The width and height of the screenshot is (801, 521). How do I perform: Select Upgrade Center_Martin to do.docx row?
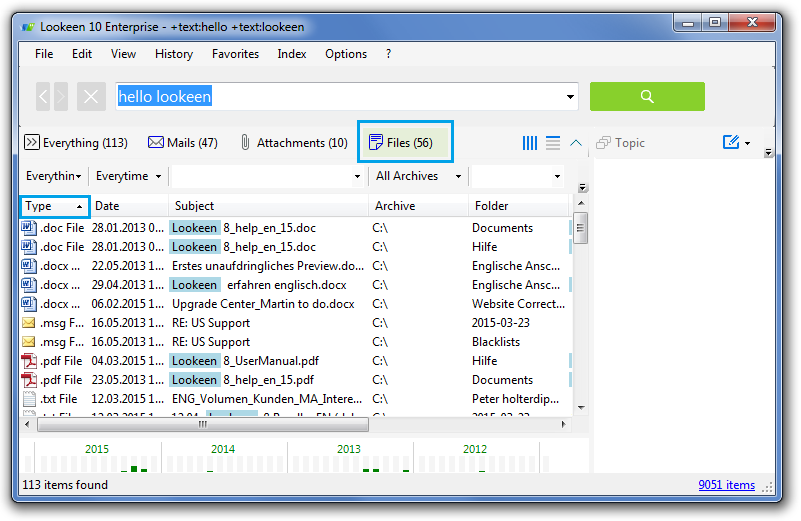tap(296, 304)
